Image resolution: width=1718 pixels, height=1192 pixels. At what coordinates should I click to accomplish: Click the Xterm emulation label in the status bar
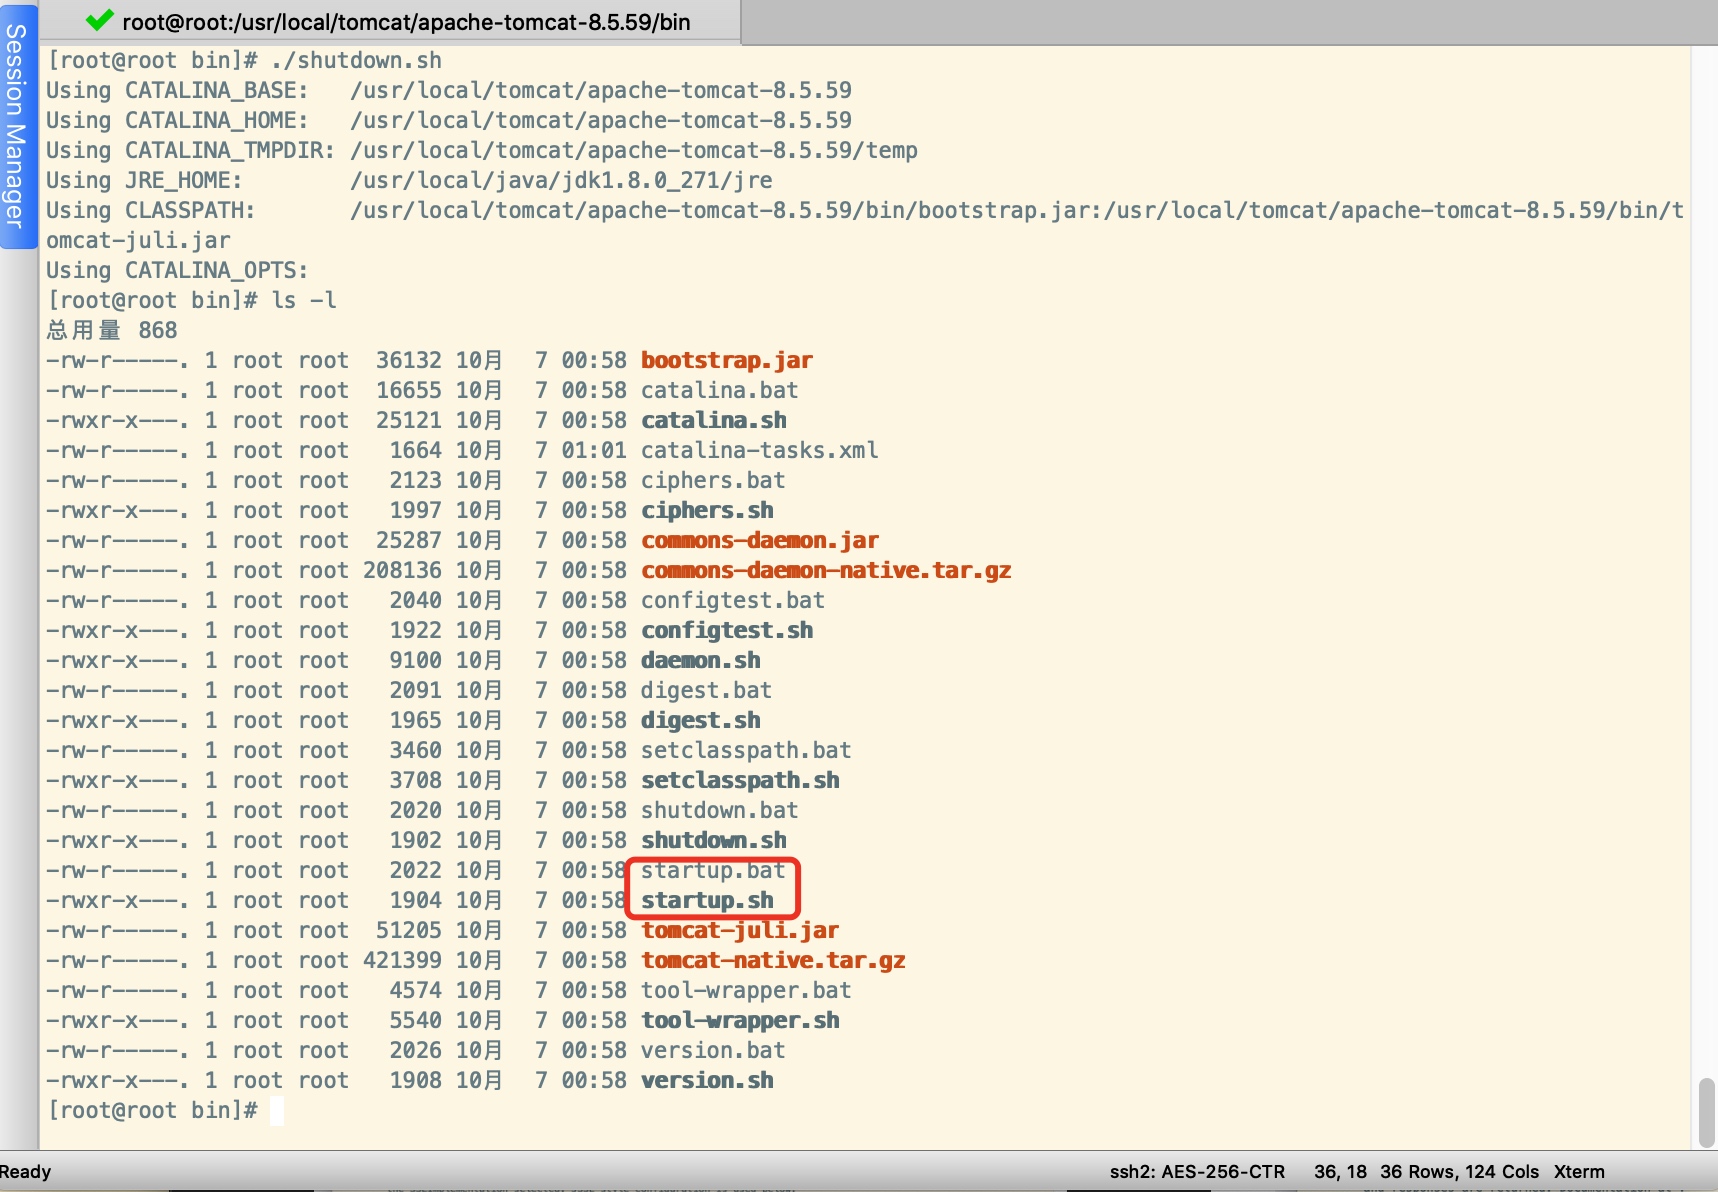[1578, 1171]
